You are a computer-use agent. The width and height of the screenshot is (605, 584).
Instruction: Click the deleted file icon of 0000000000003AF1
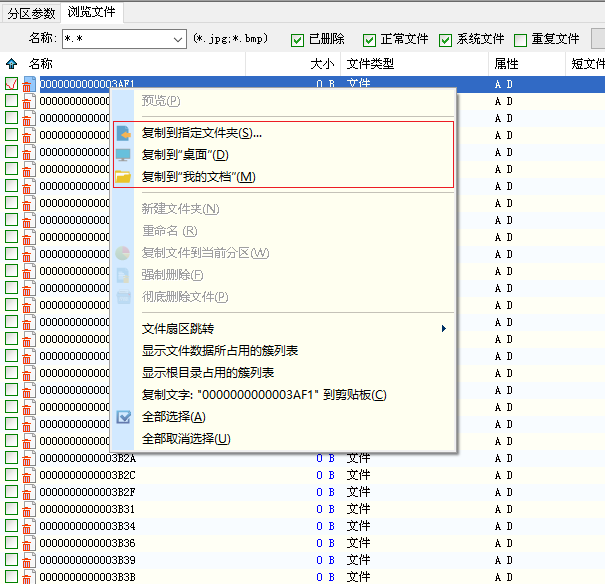tap(29, 84)
